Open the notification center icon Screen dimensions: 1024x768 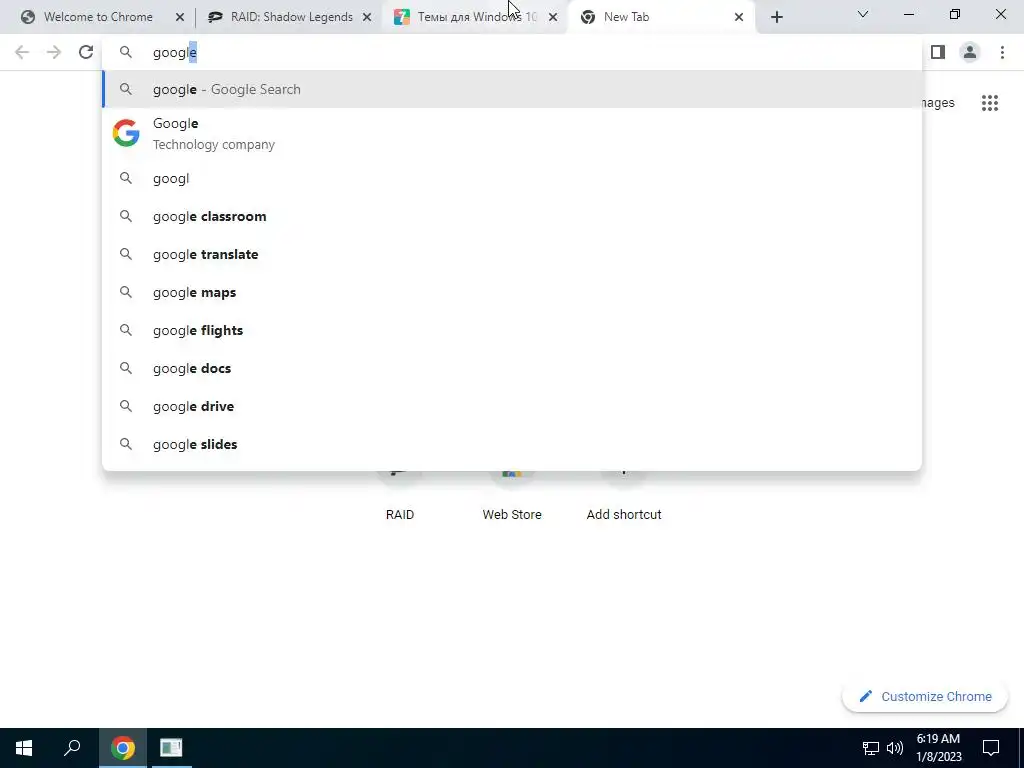point(991,748)
